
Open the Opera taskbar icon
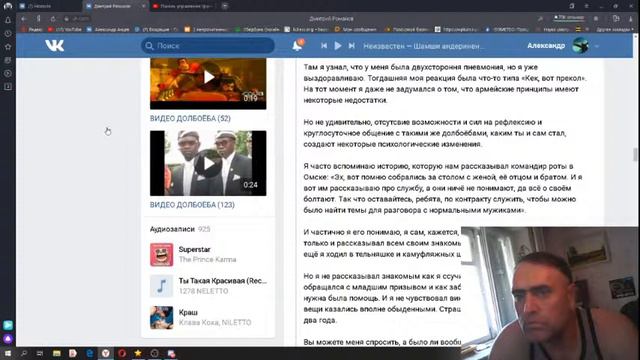(x=122, y=353)
